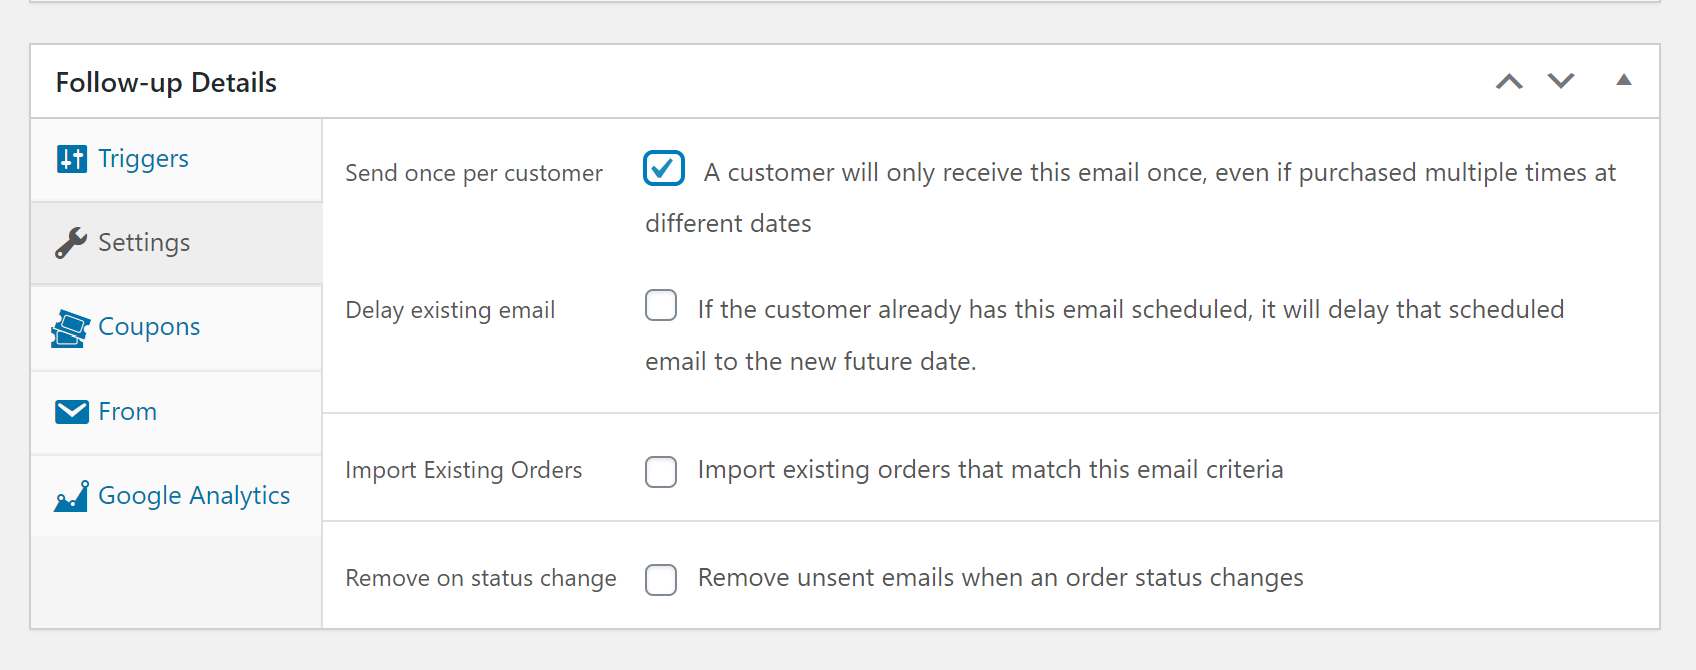
Task: Click the Triggers tab icon
Action: pos(72,159)
